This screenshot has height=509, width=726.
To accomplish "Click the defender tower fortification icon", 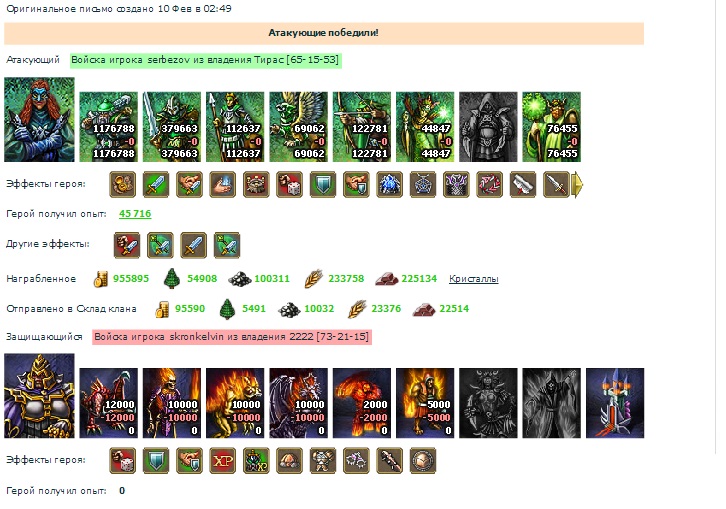I will (615, 403).
